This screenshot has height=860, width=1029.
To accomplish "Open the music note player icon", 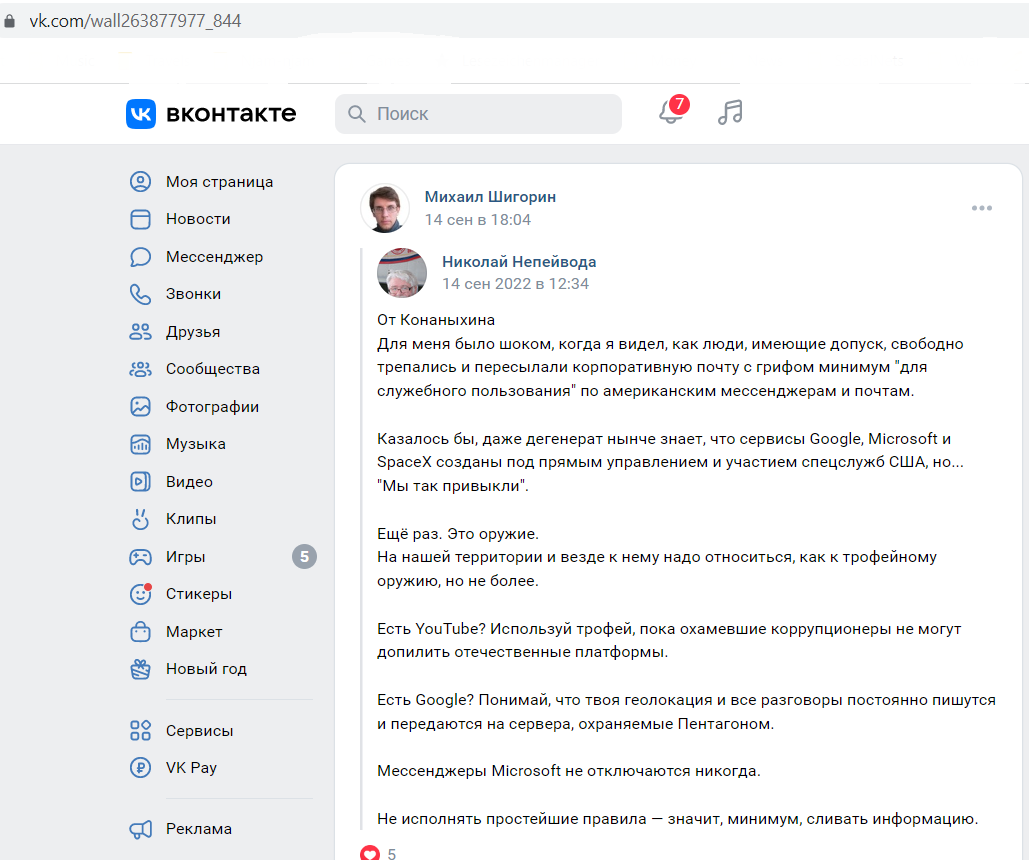I will coord(730,112).
